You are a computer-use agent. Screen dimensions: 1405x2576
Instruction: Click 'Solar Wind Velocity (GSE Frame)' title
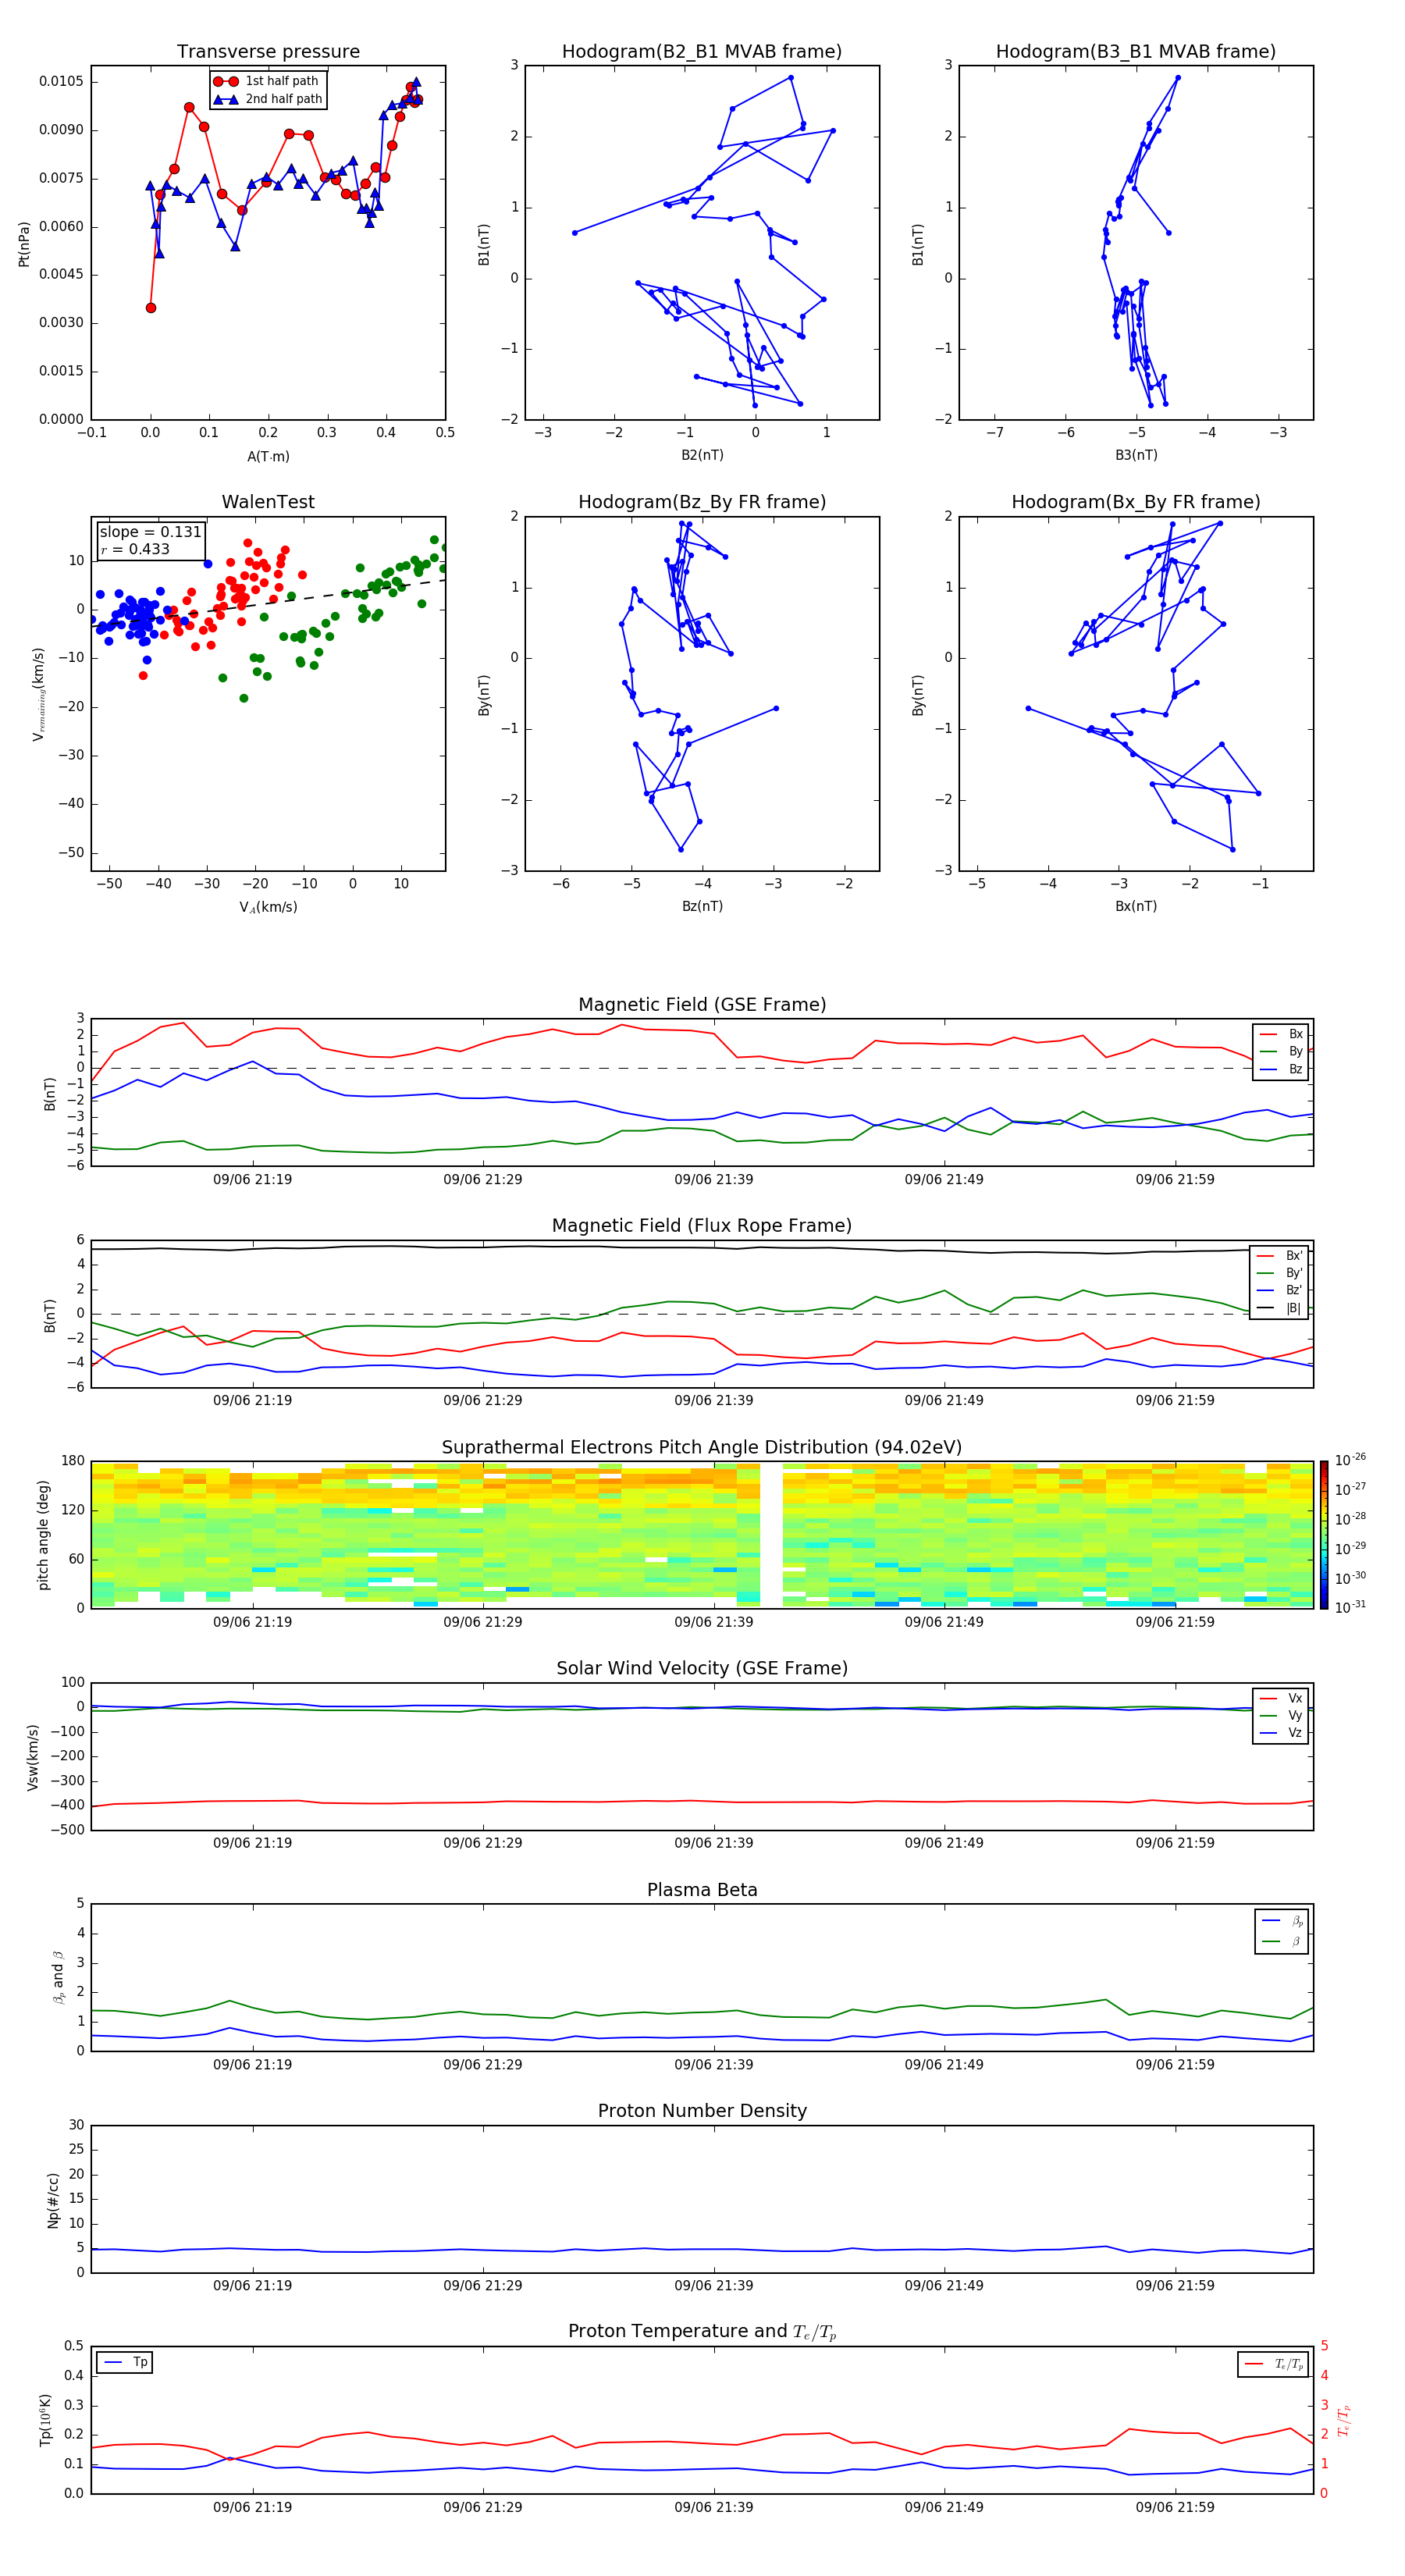[x=702, y=1668]
